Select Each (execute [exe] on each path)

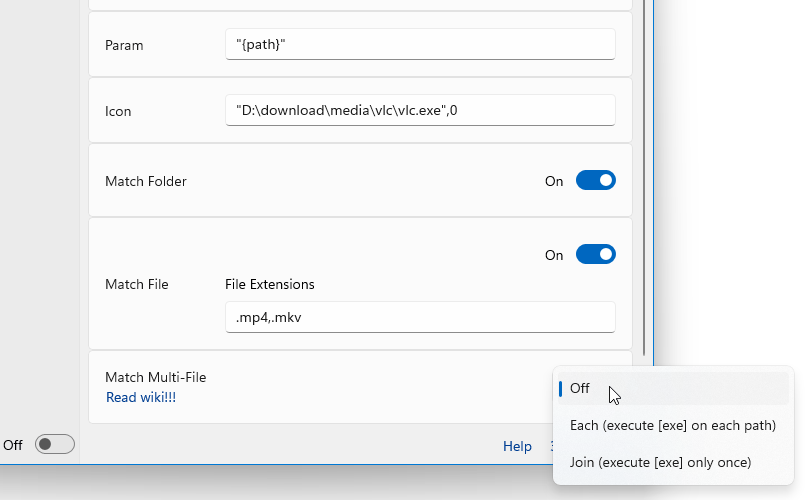point(673,425)
